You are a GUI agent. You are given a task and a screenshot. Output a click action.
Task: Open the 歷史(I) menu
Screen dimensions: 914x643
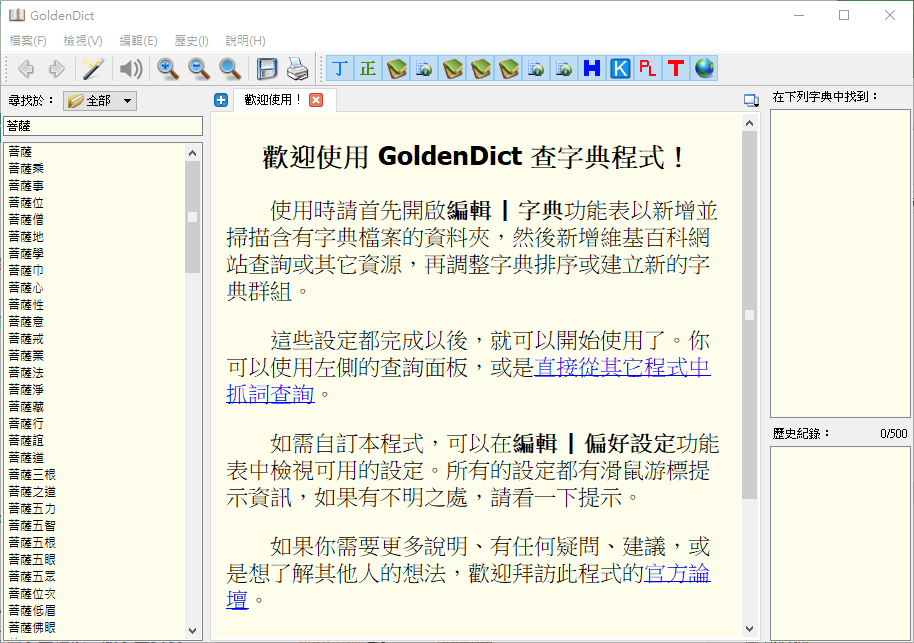click(x=191, y=41)
